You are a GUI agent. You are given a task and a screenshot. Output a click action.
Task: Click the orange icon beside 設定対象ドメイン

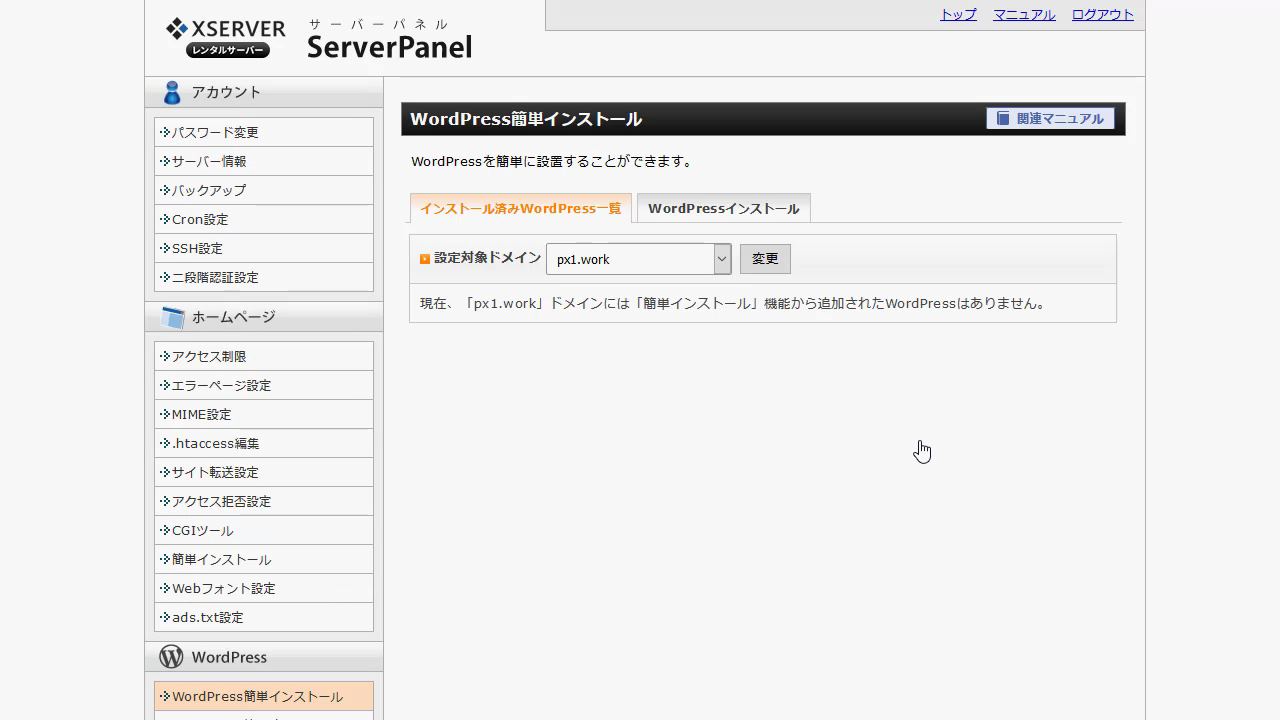pos(425,259)
